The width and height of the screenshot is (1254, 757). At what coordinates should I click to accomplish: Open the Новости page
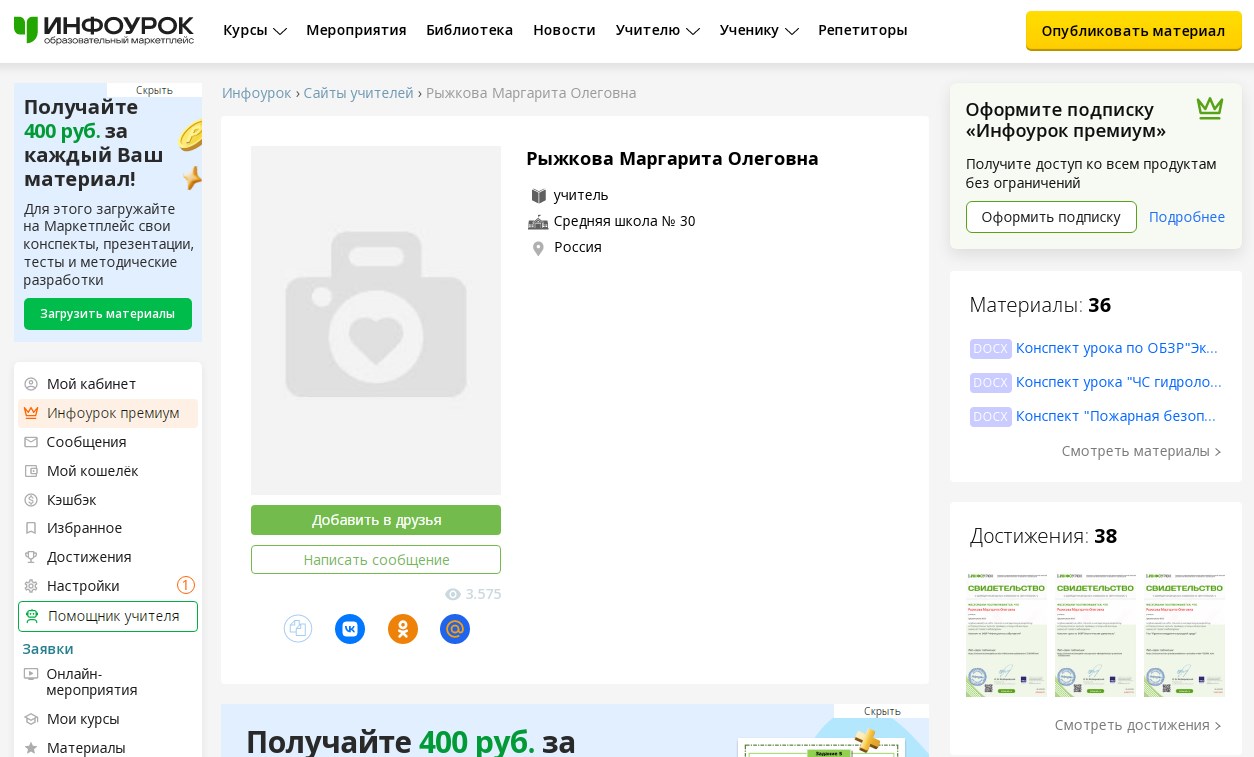(x=564, y=30)
